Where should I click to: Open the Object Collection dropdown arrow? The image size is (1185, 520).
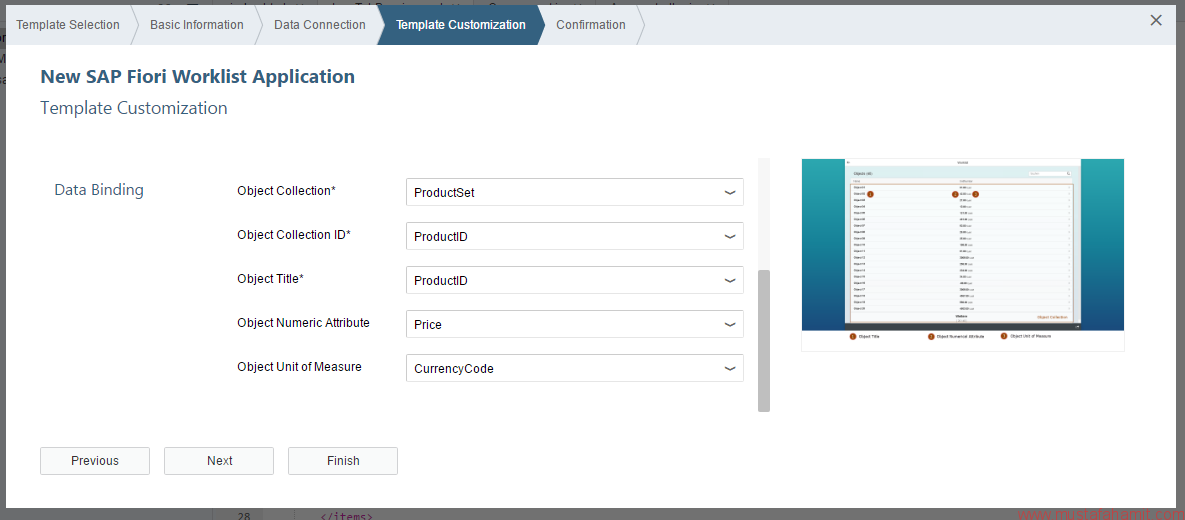tap(730, 193)
